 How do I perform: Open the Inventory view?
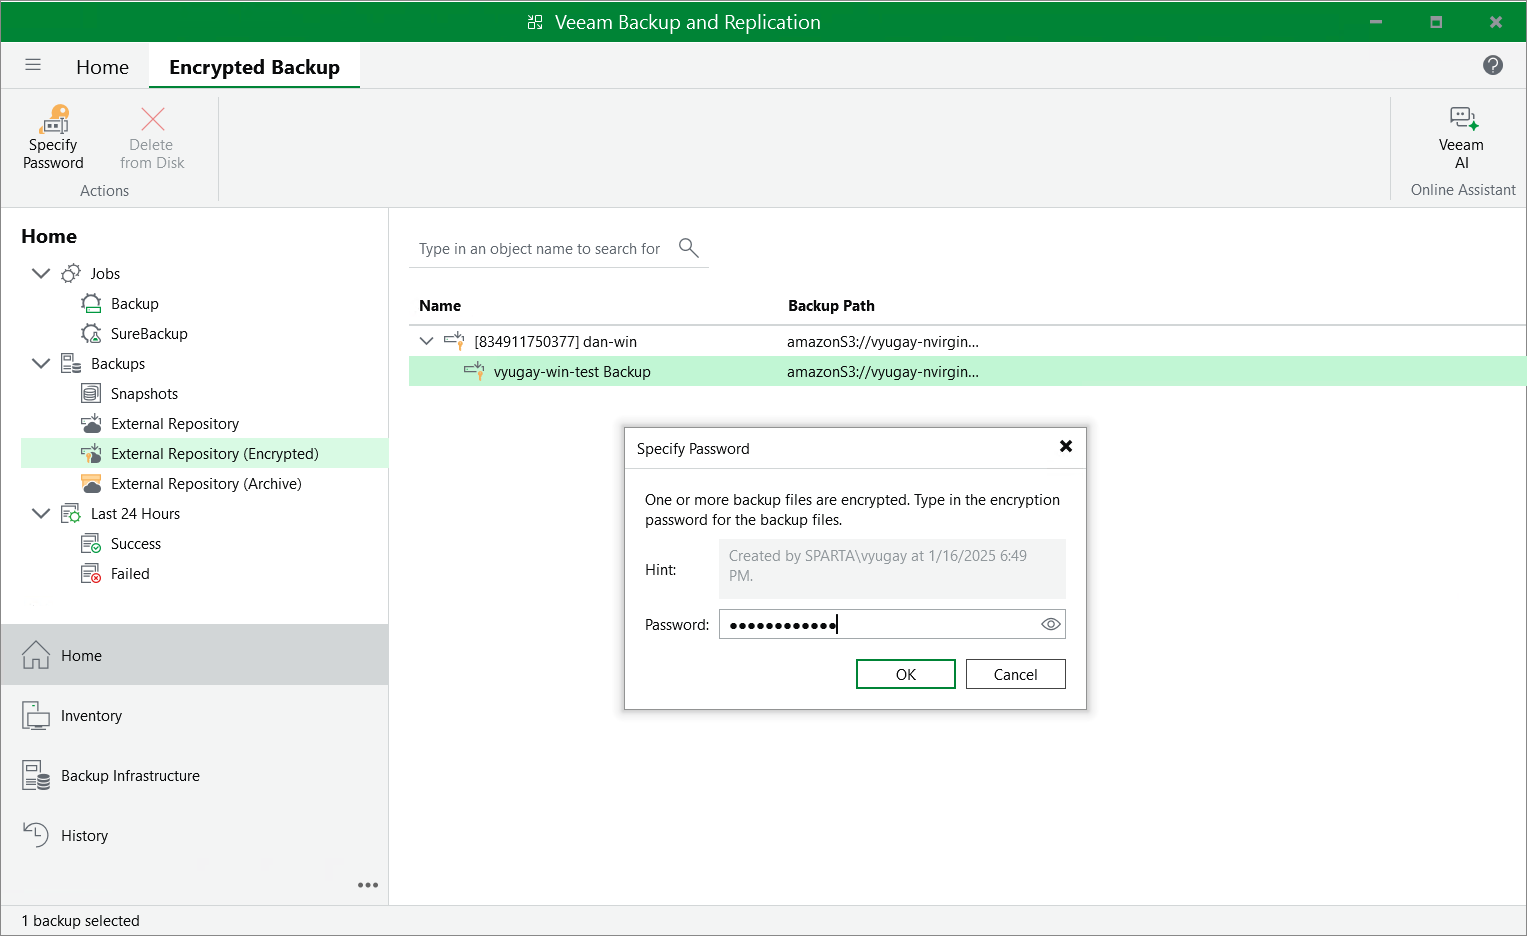click(91, 716)
